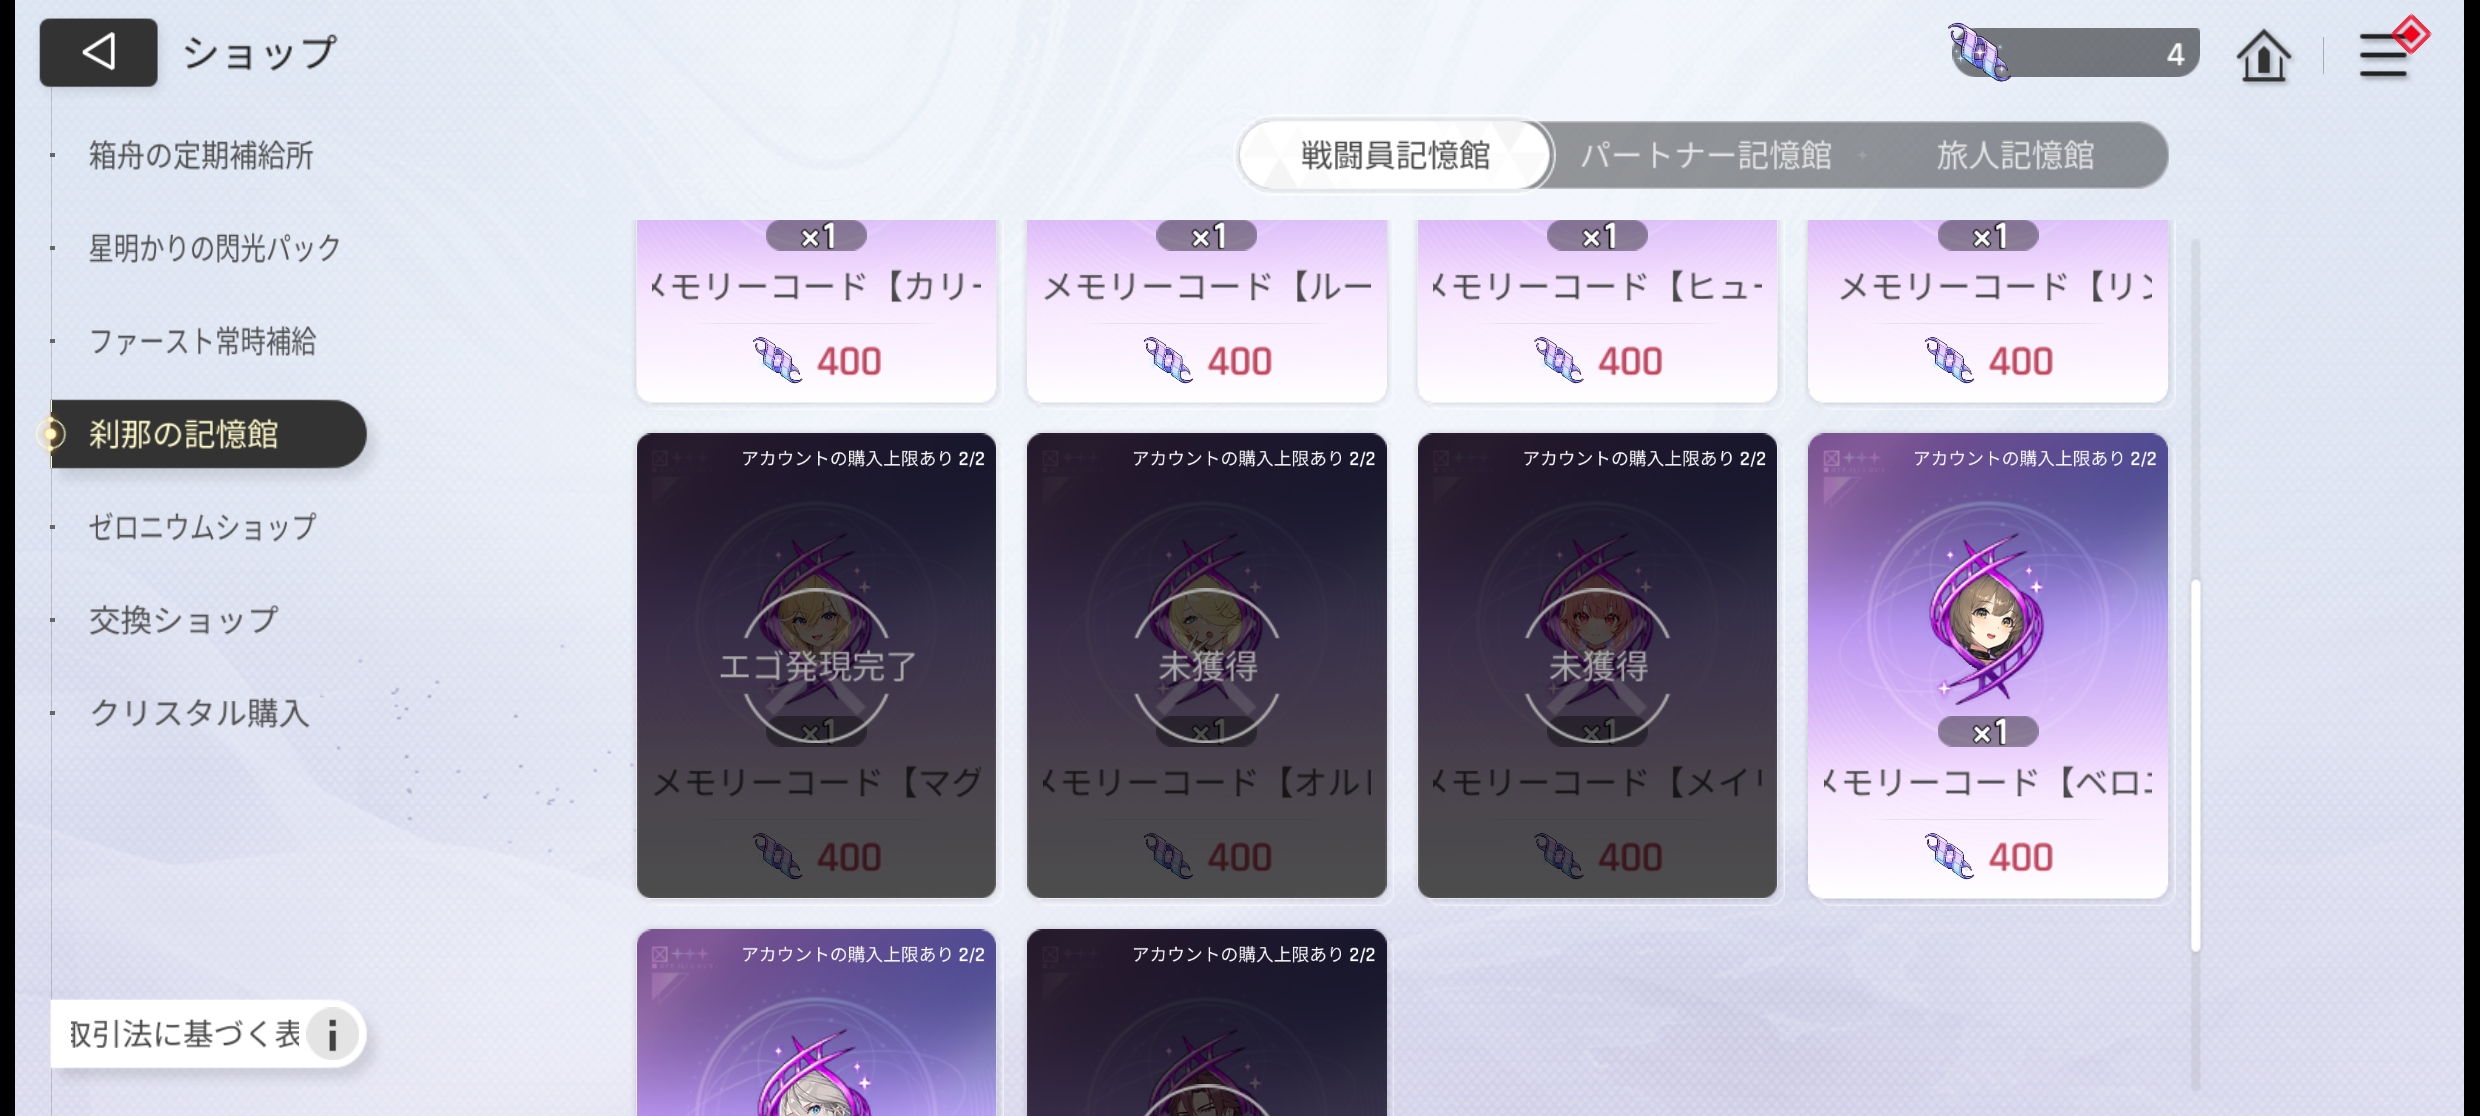The image size is (2480, 1116).
Task: Select the メイ memory code card
Action: [1597, 665]
